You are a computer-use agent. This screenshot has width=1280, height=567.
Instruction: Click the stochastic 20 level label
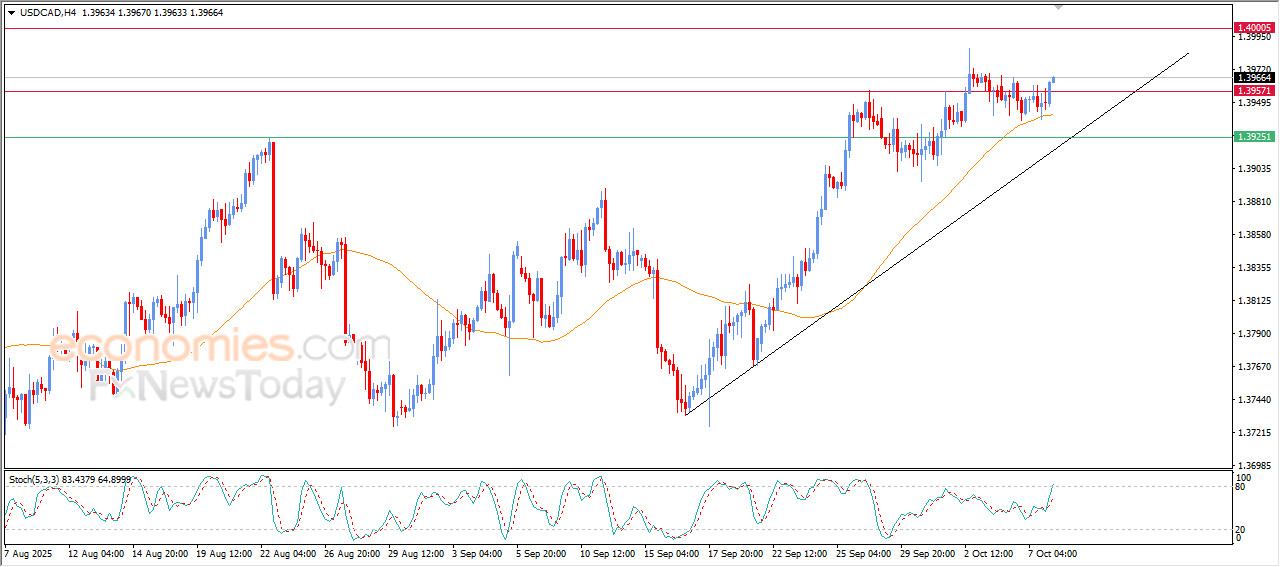point(1242,529)
